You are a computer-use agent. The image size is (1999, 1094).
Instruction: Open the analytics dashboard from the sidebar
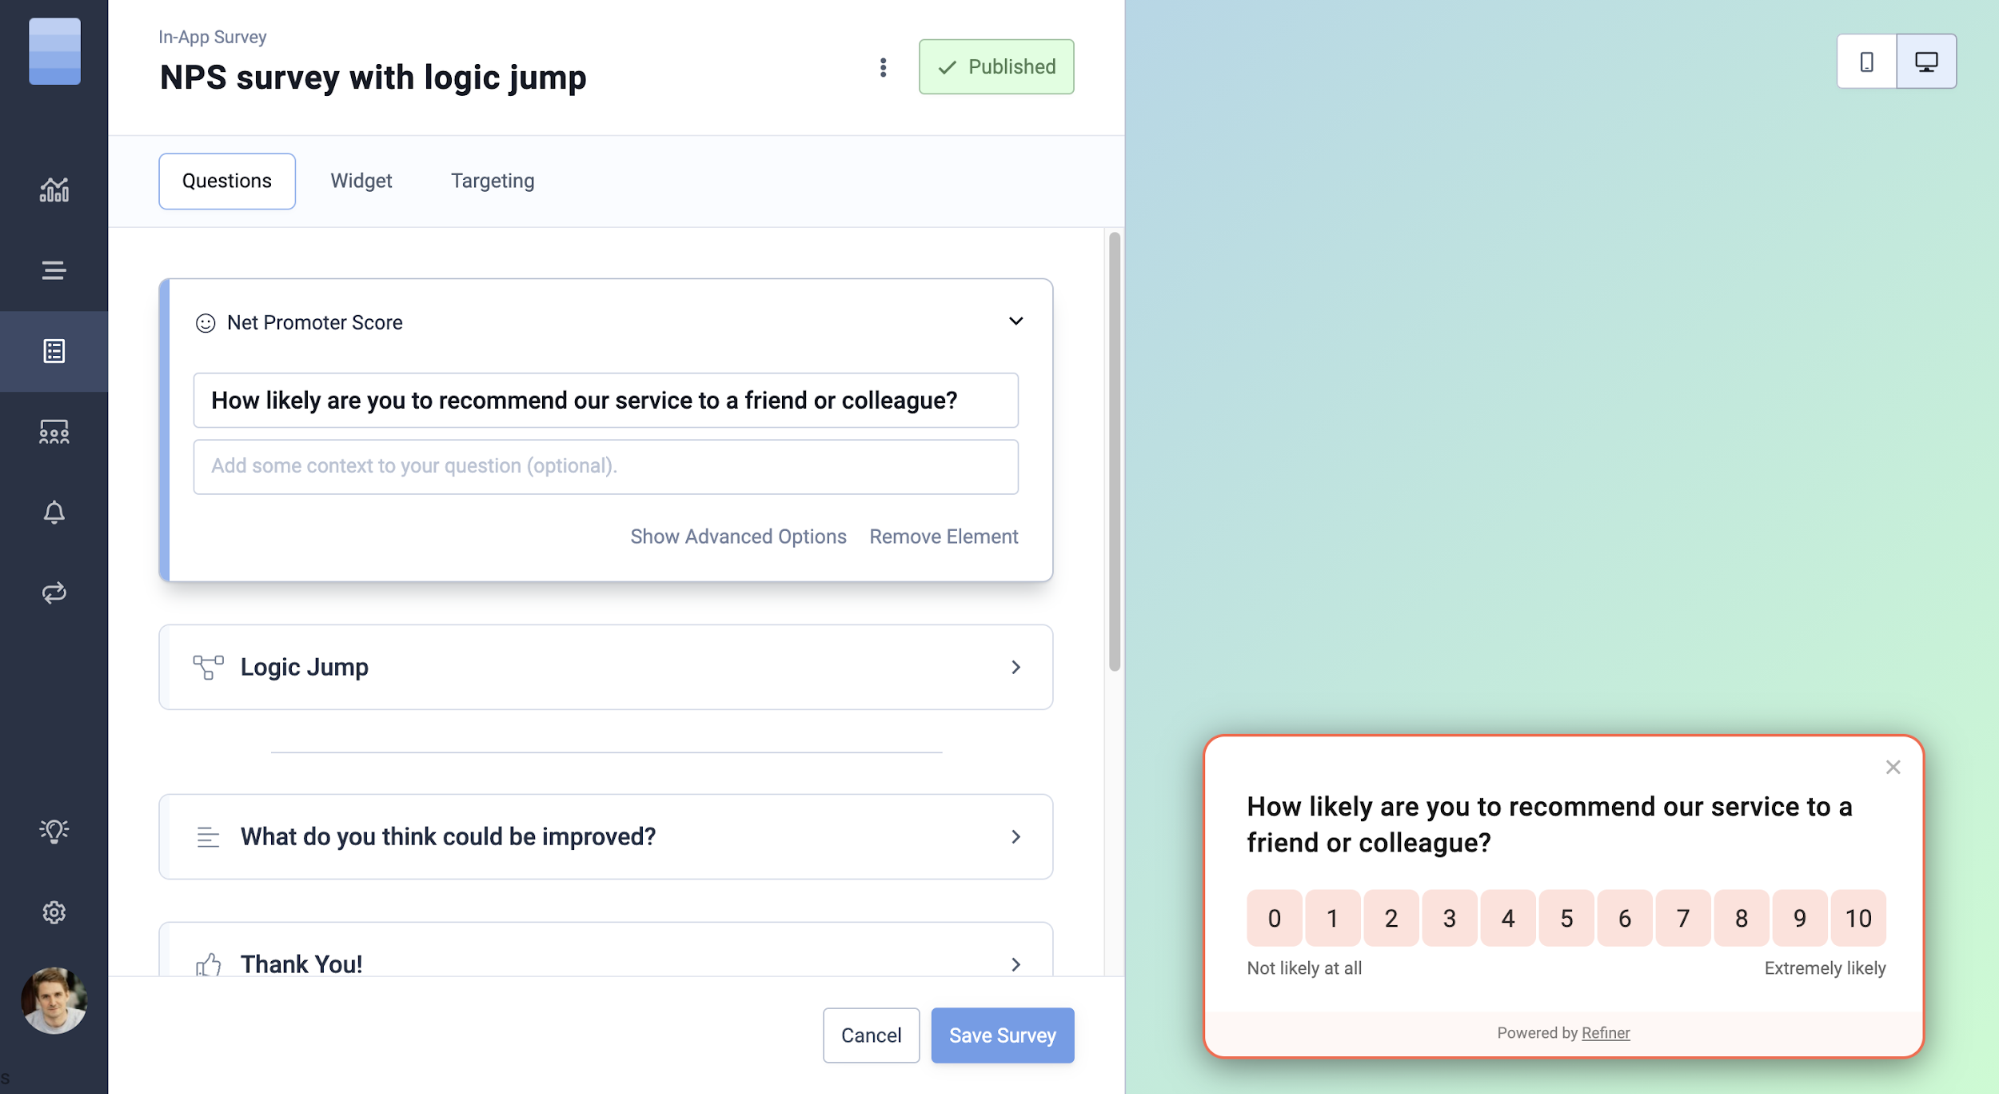pos(54,189)
